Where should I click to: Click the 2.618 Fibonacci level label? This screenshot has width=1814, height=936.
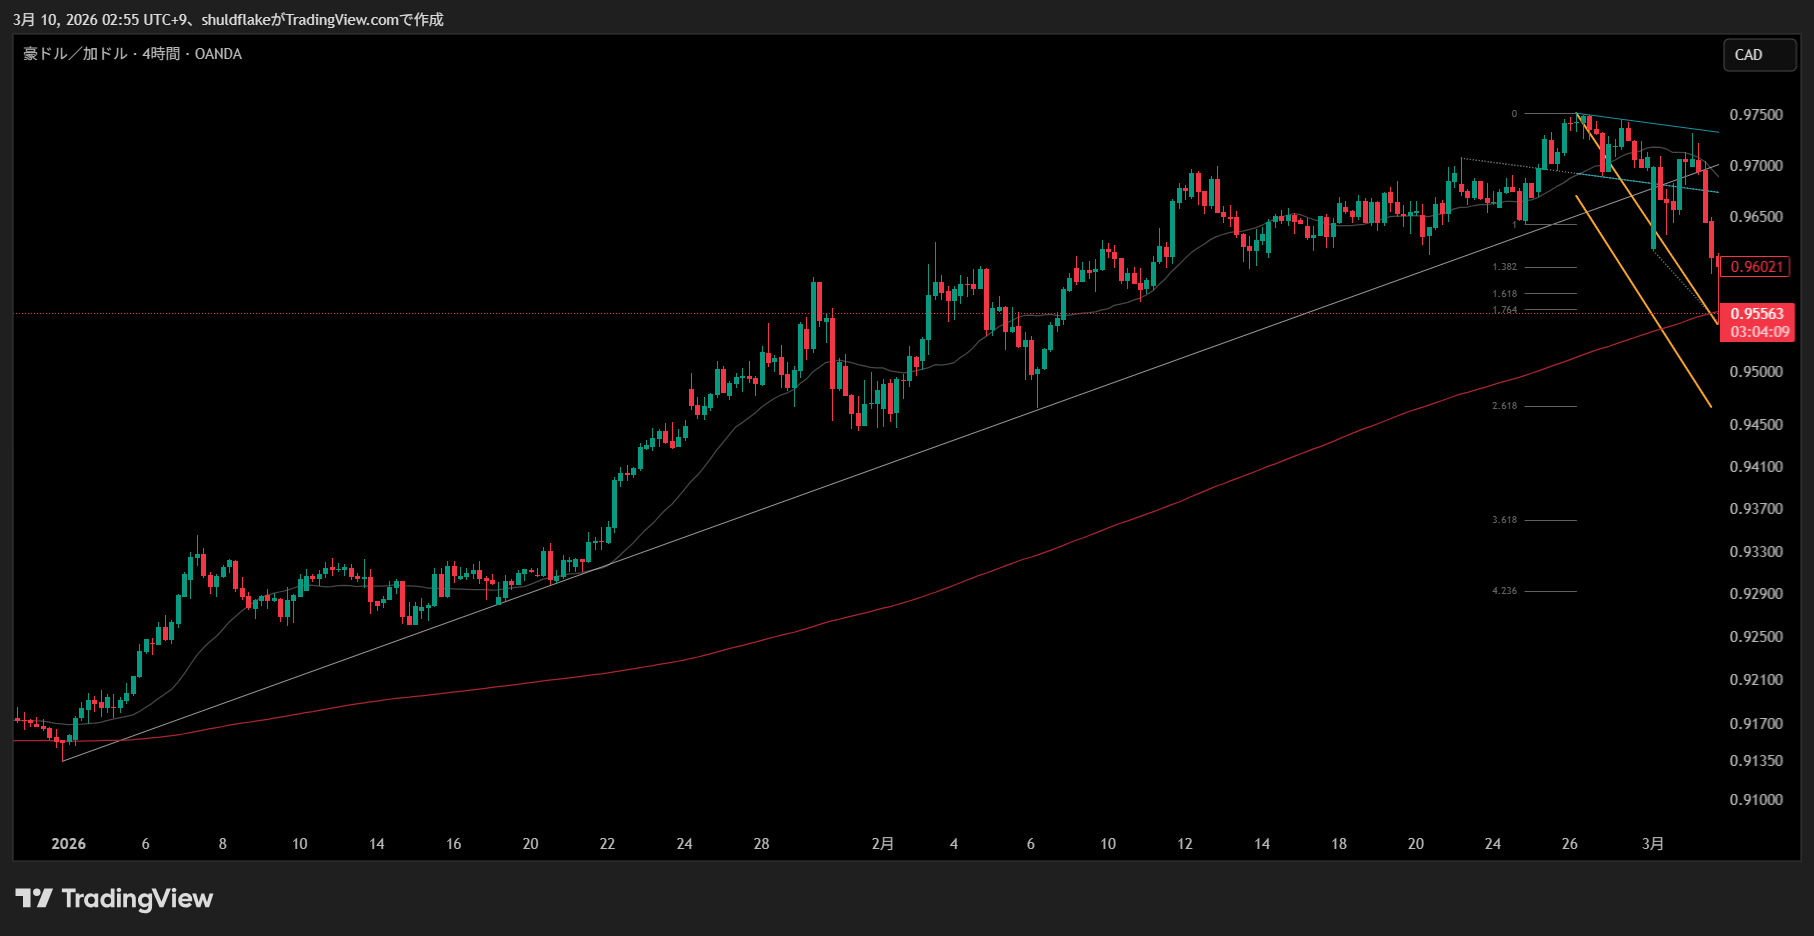(1504, 406)
